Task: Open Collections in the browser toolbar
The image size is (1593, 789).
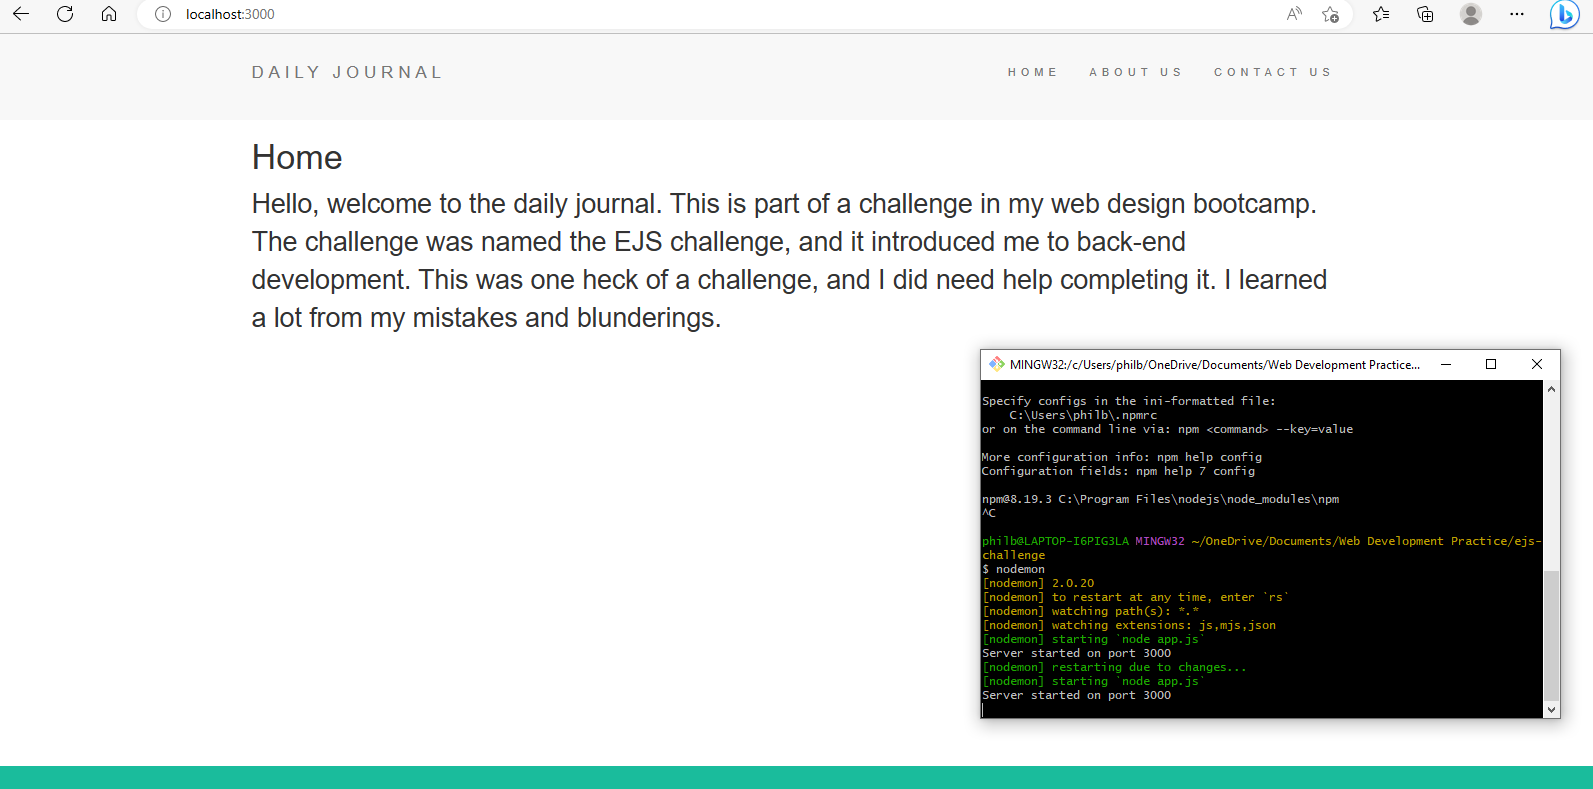Action: pos(1425,15)
